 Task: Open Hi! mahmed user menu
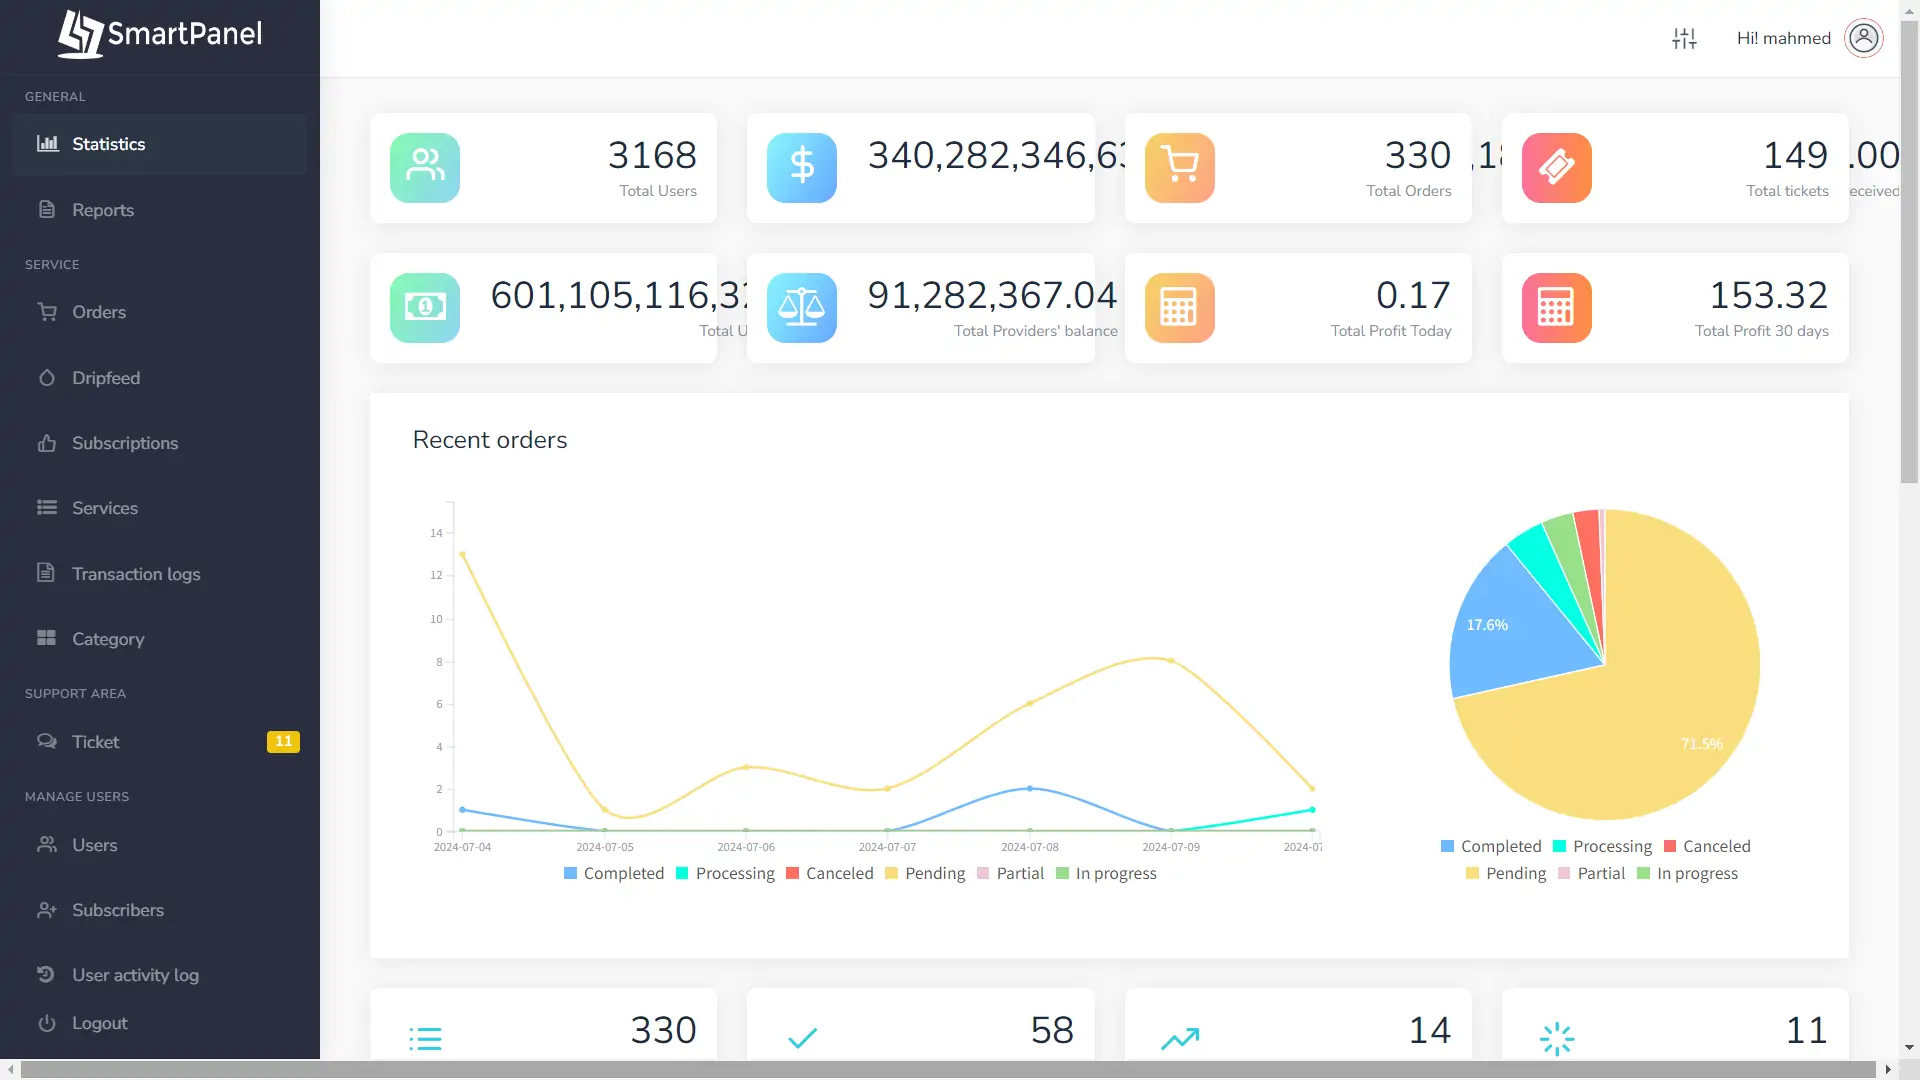point(1783,38)
